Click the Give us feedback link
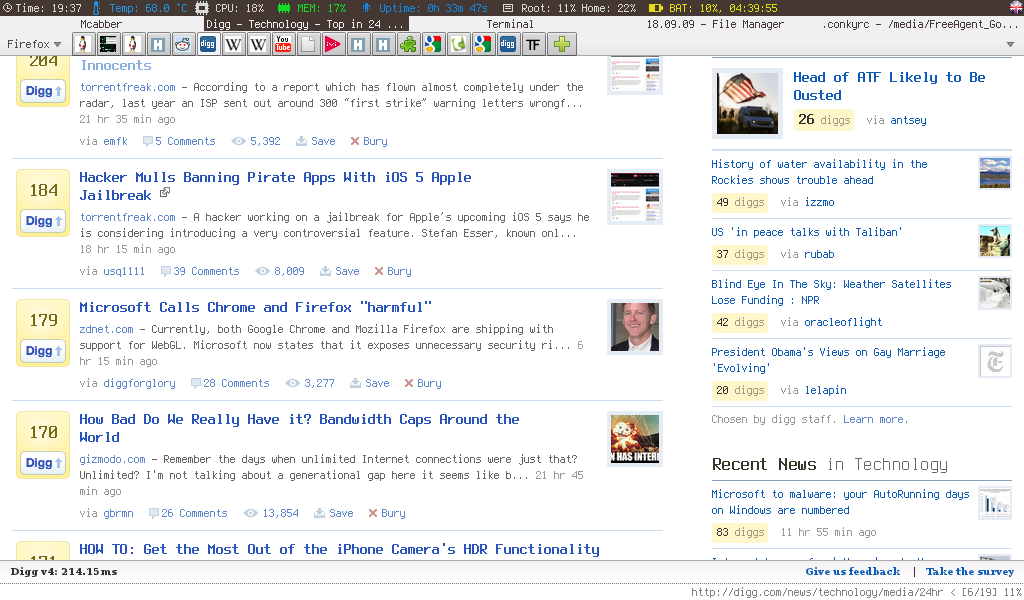 pyautogui.click(x=852, y=571)
